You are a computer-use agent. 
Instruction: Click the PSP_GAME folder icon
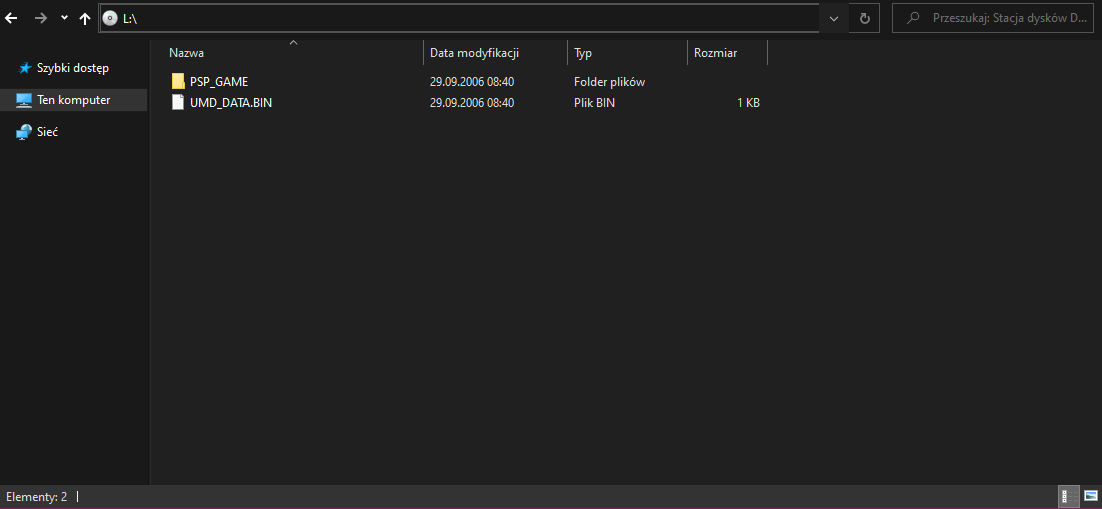pos(178,82)
